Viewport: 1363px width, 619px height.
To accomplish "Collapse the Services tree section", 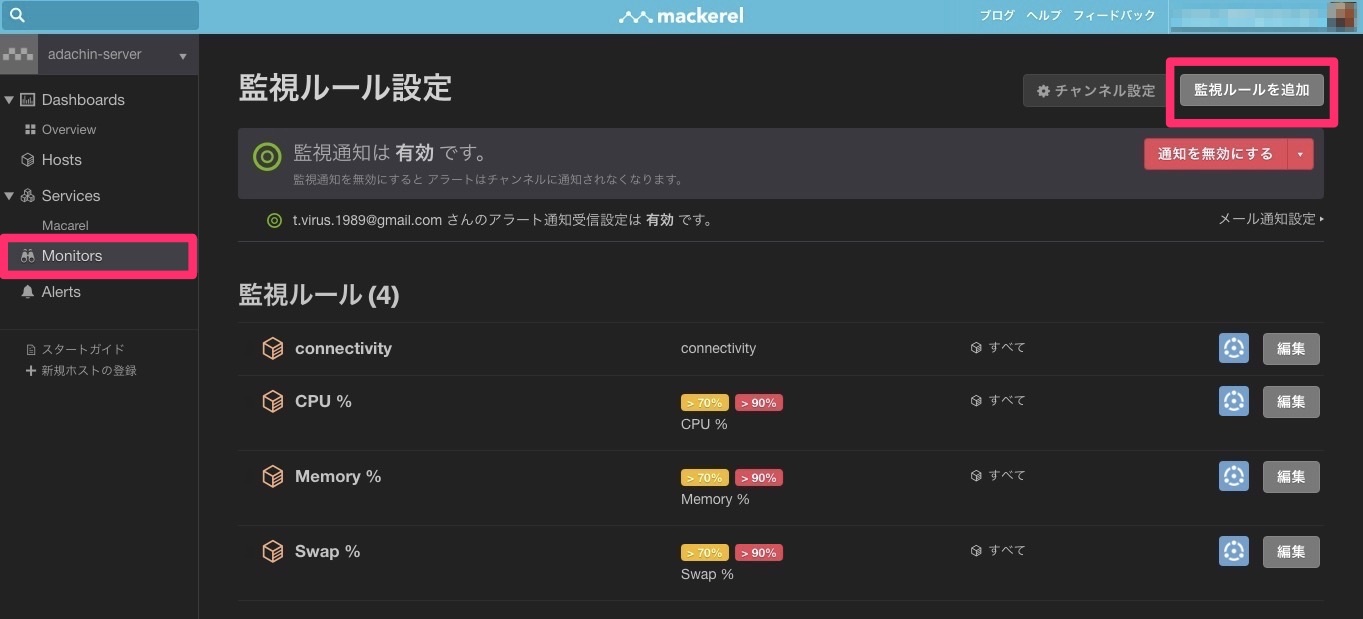I will tap(10, 196).
